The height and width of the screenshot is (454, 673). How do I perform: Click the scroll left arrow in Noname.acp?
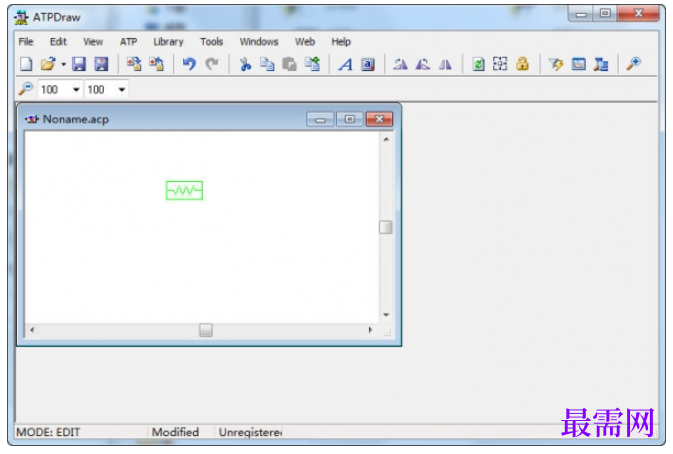tap(32, 330)
